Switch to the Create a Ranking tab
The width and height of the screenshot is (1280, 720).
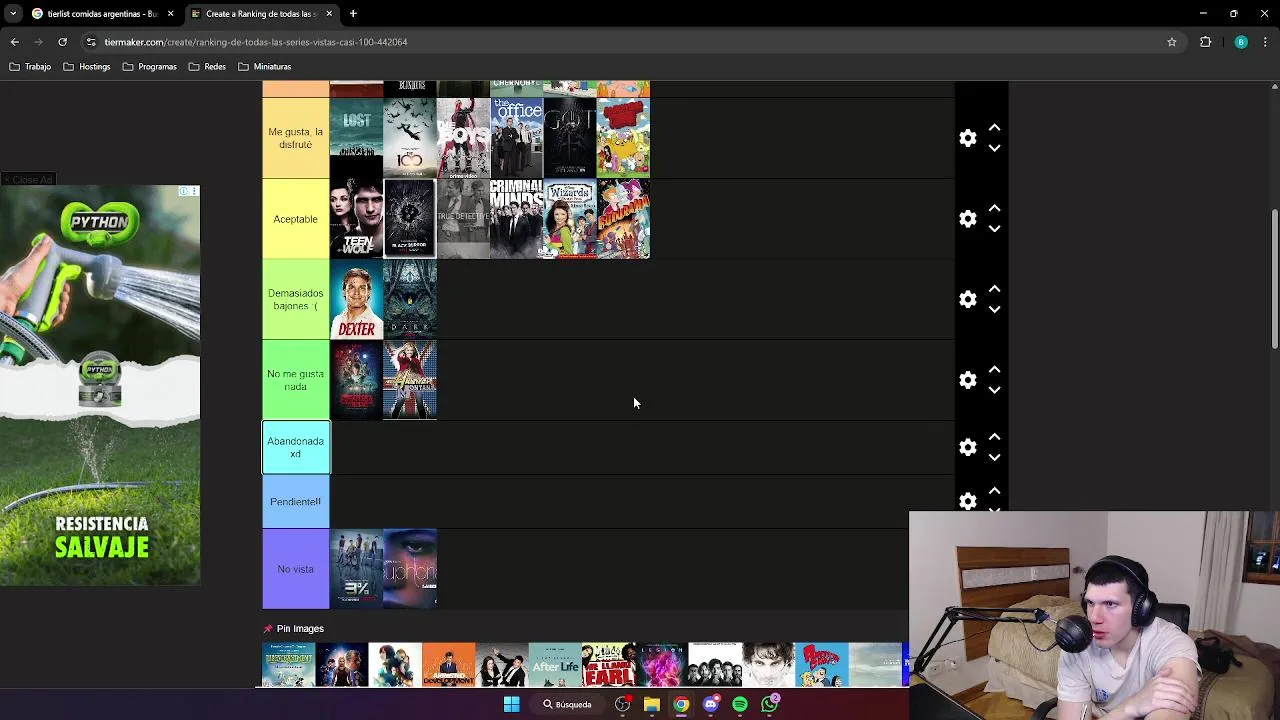(x=262, y=14)
